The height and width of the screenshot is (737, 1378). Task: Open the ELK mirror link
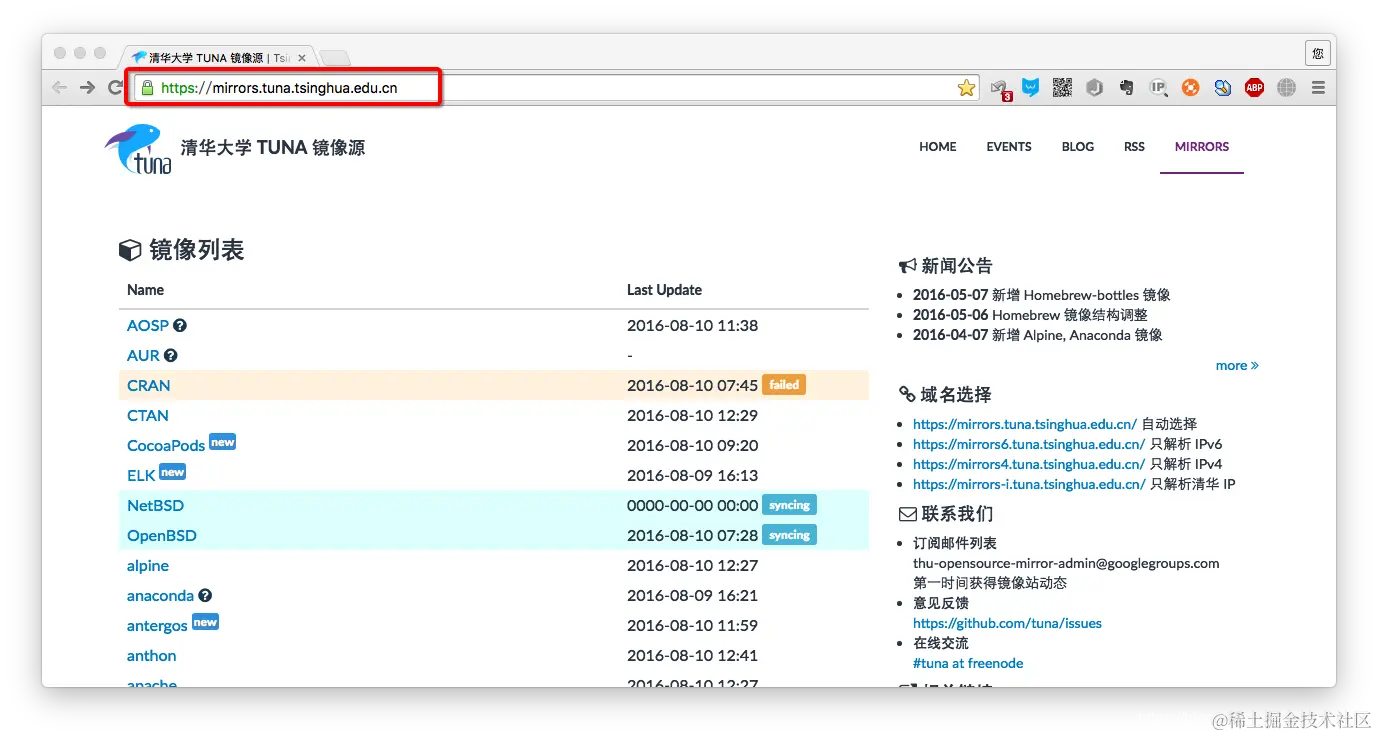tap(141, 475)
